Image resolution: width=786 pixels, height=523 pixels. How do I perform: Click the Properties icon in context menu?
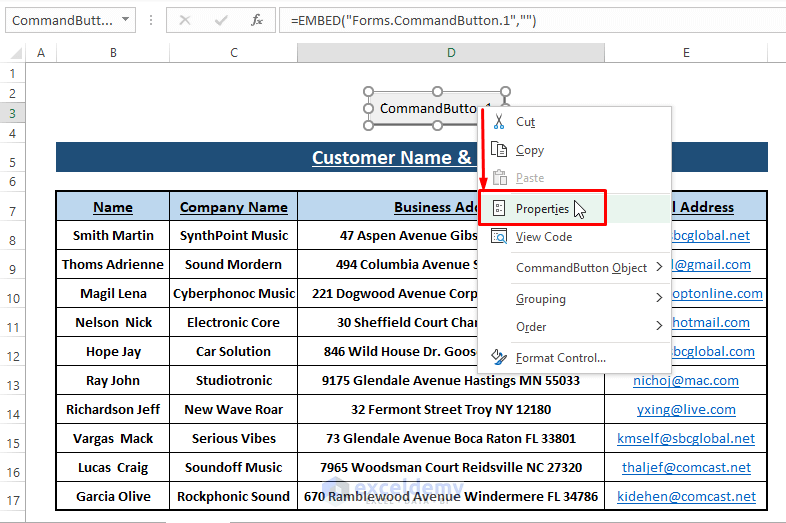click(498, 209)
